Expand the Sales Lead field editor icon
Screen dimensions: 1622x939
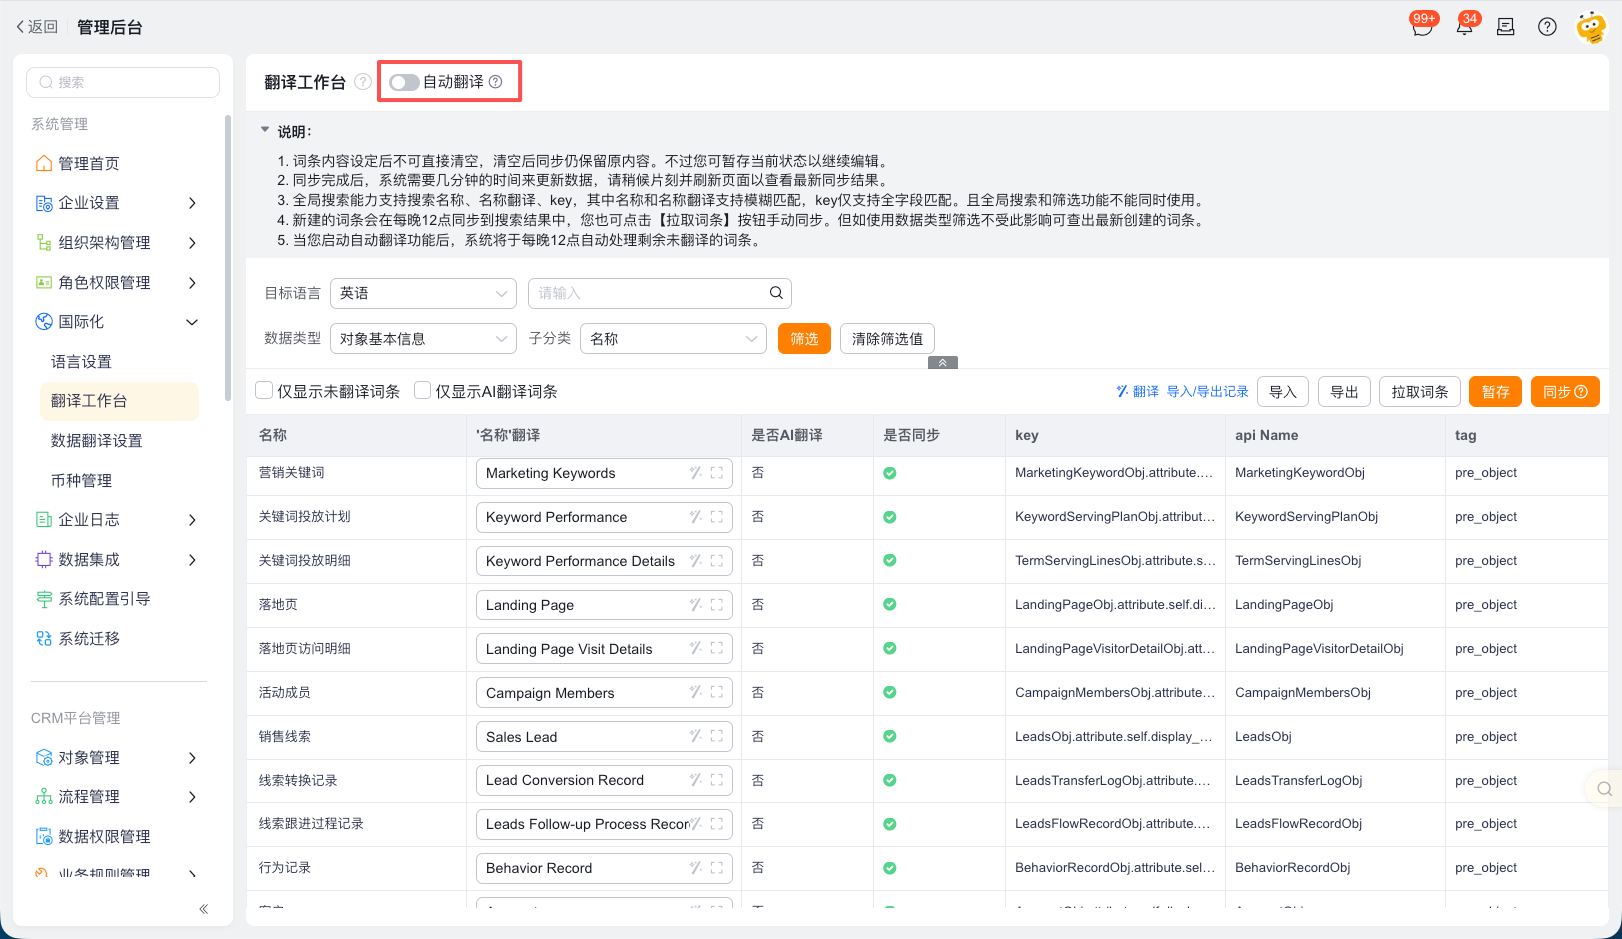click(x=717, y=737)
